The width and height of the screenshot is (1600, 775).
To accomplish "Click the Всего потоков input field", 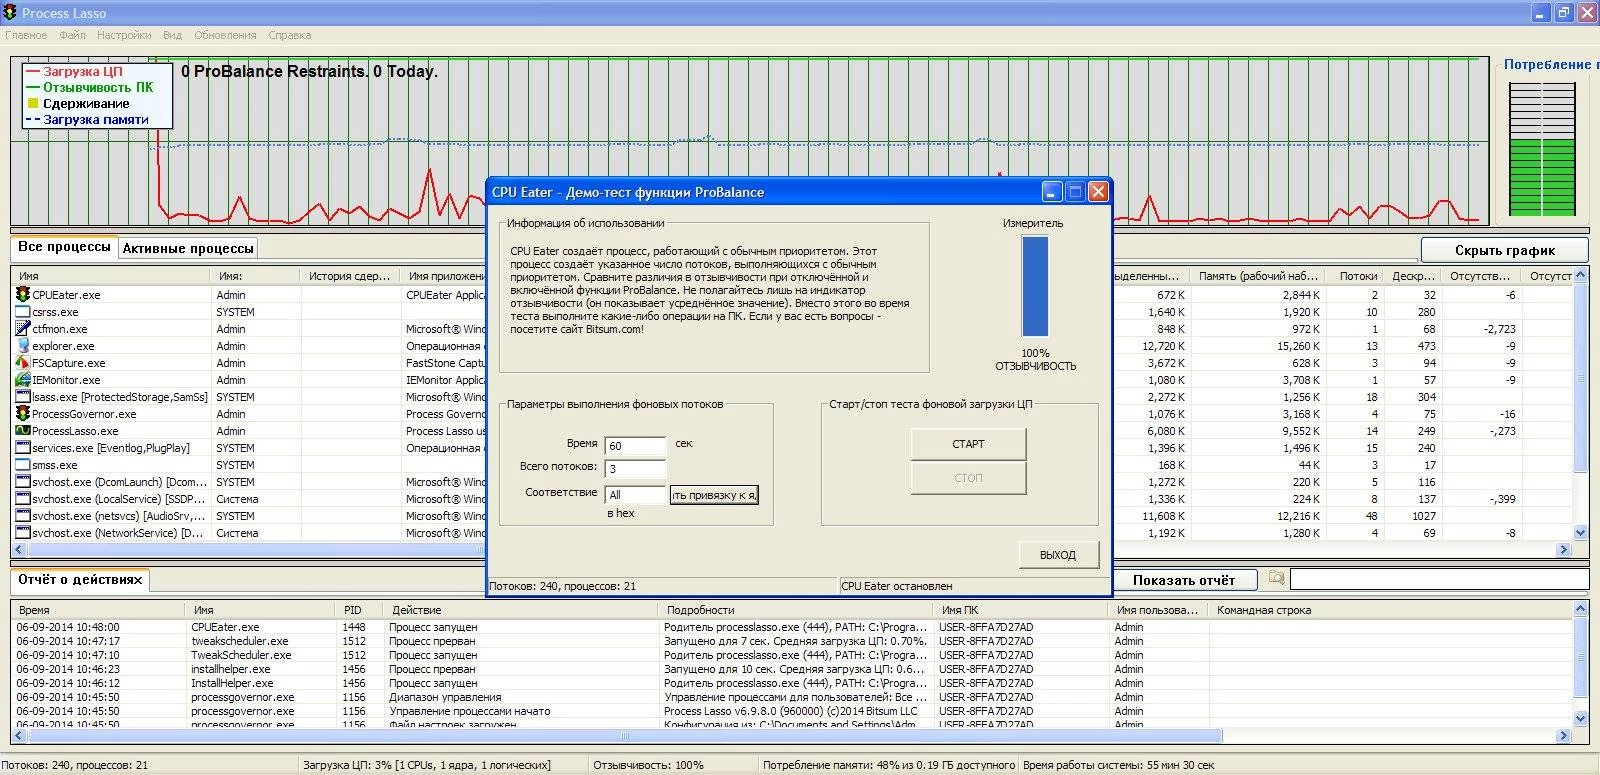I will coord(635,469).
